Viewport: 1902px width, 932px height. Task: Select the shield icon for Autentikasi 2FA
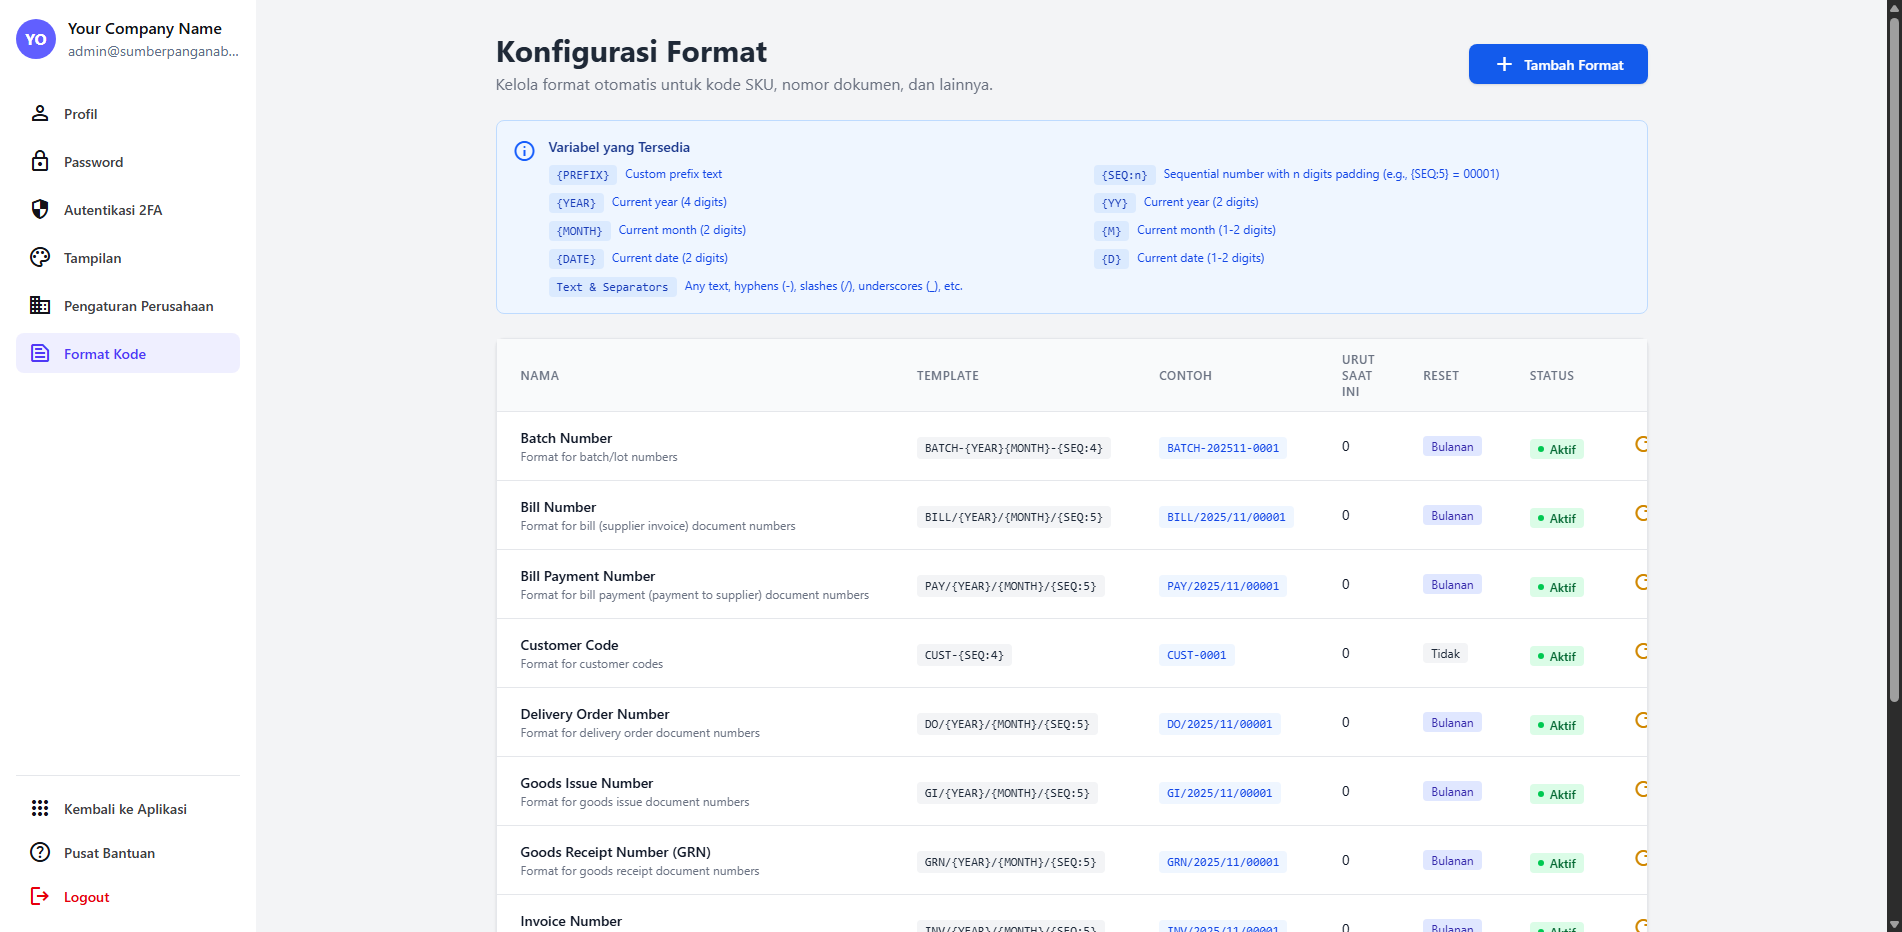(40, 209)
